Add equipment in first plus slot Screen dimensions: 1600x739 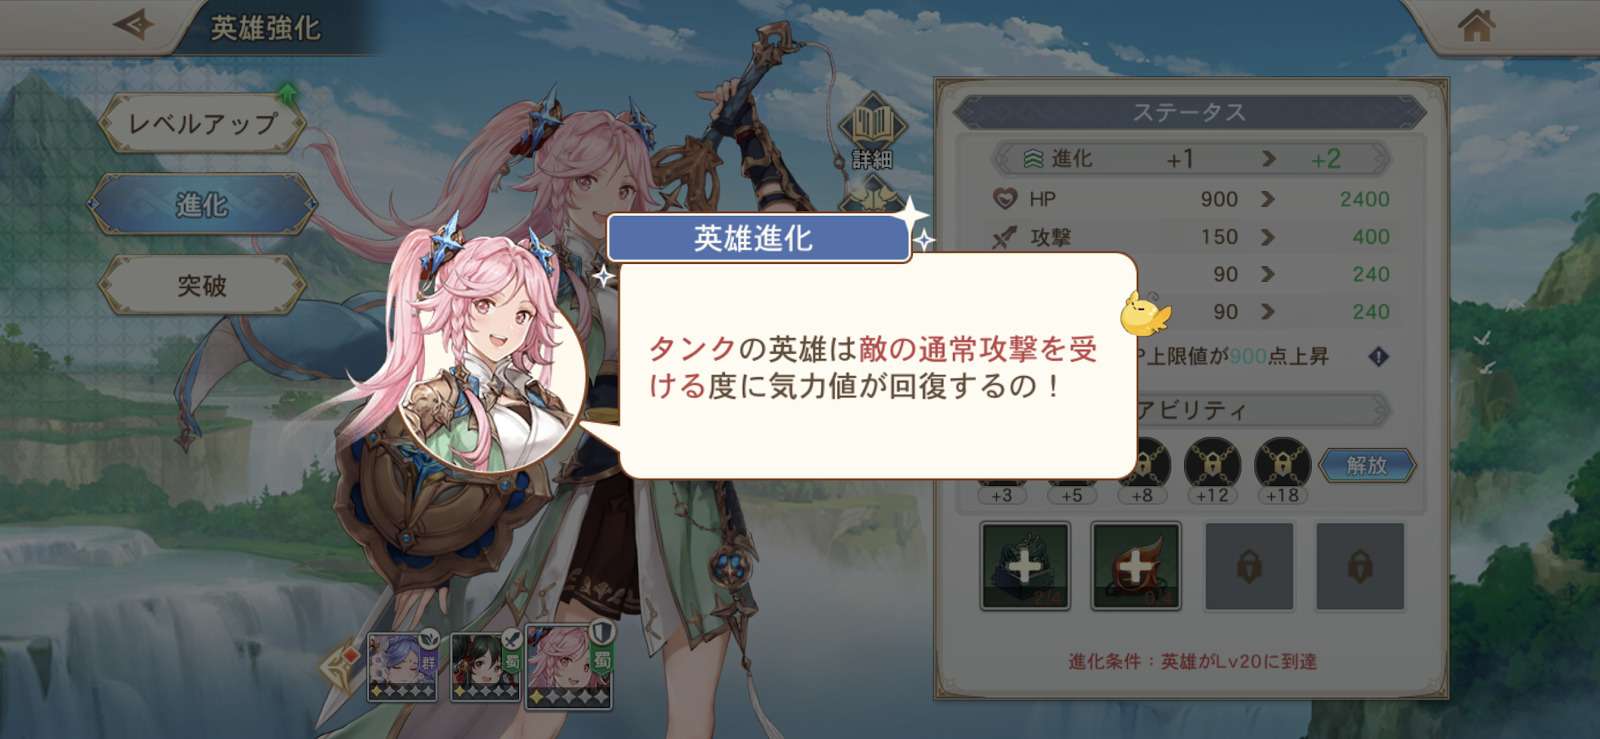[x=1025, y=566]
